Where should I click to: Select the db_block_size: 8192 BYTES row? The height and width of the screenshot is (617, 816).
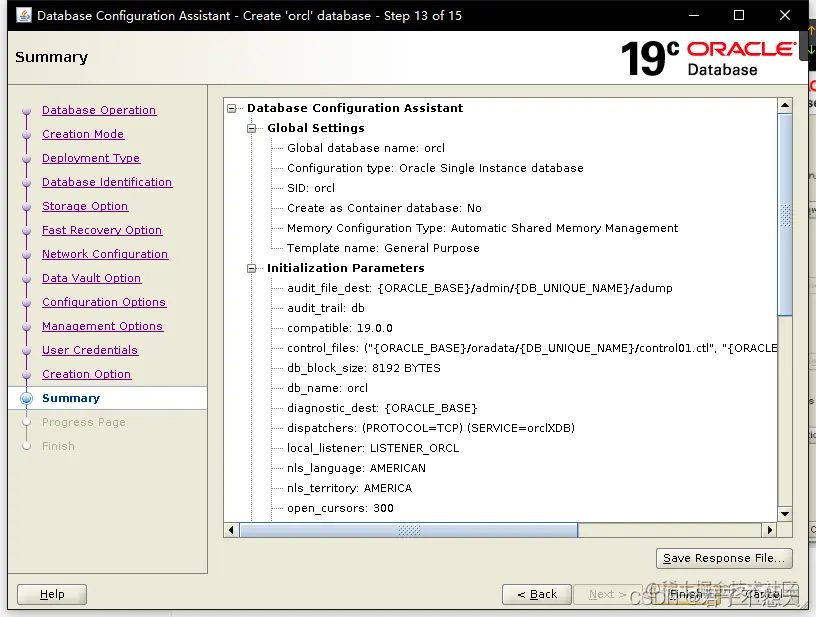[x=364, y=368]
